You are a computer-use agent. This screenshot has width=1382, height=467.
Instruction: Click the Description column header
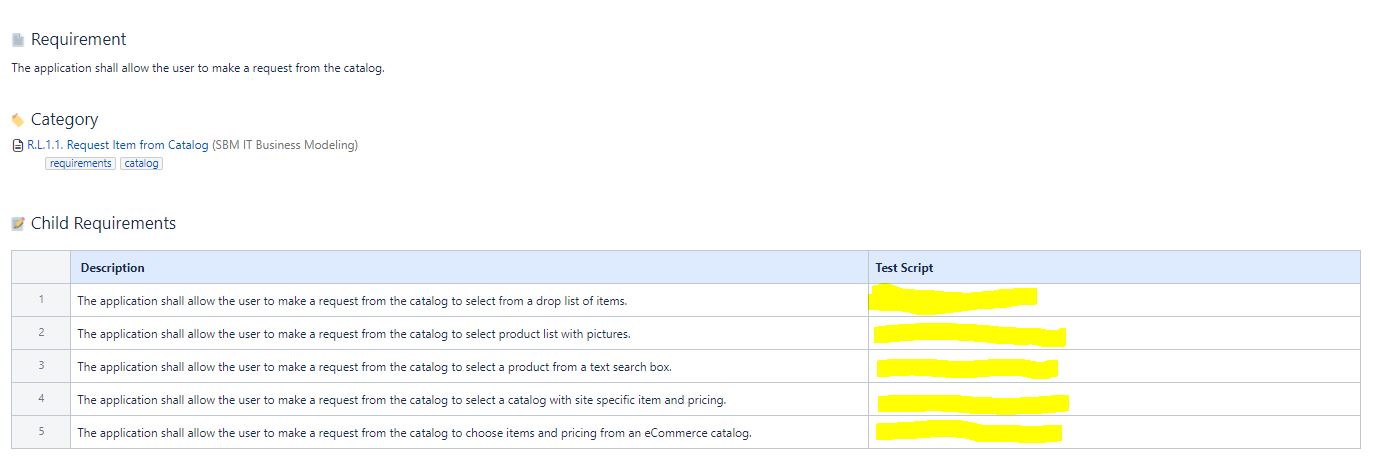469,267
